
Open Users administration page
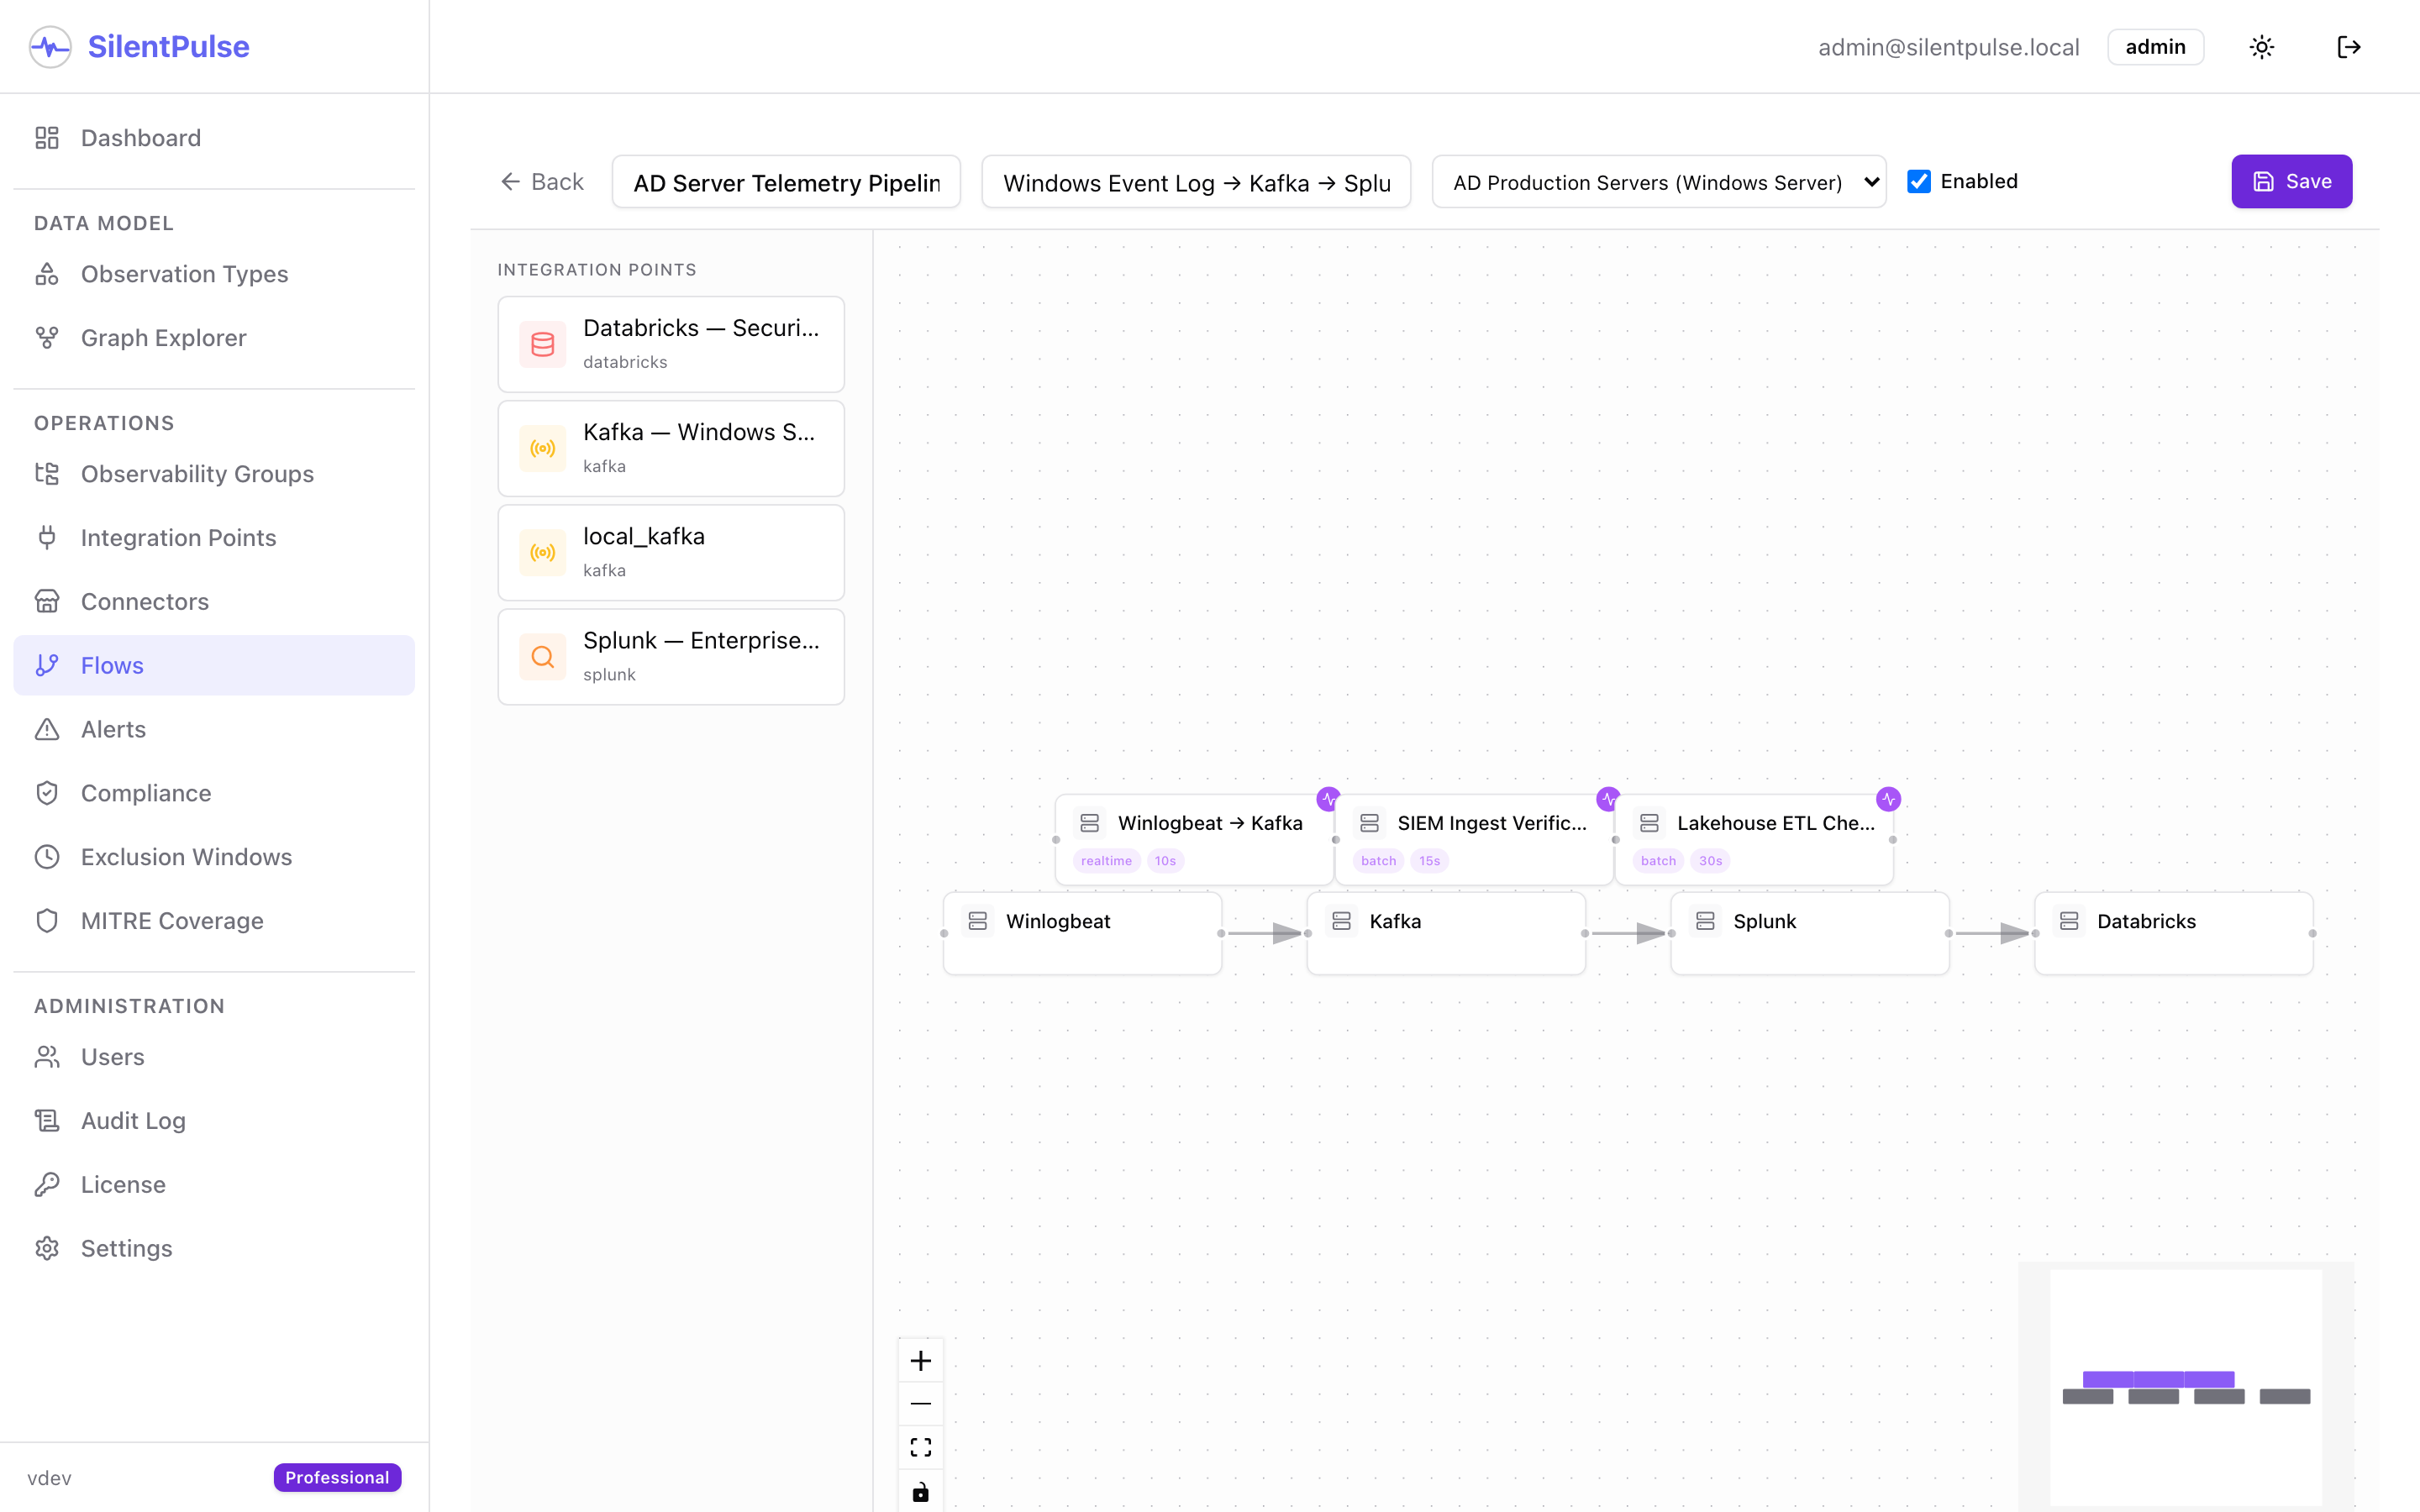coord(214,1057)
